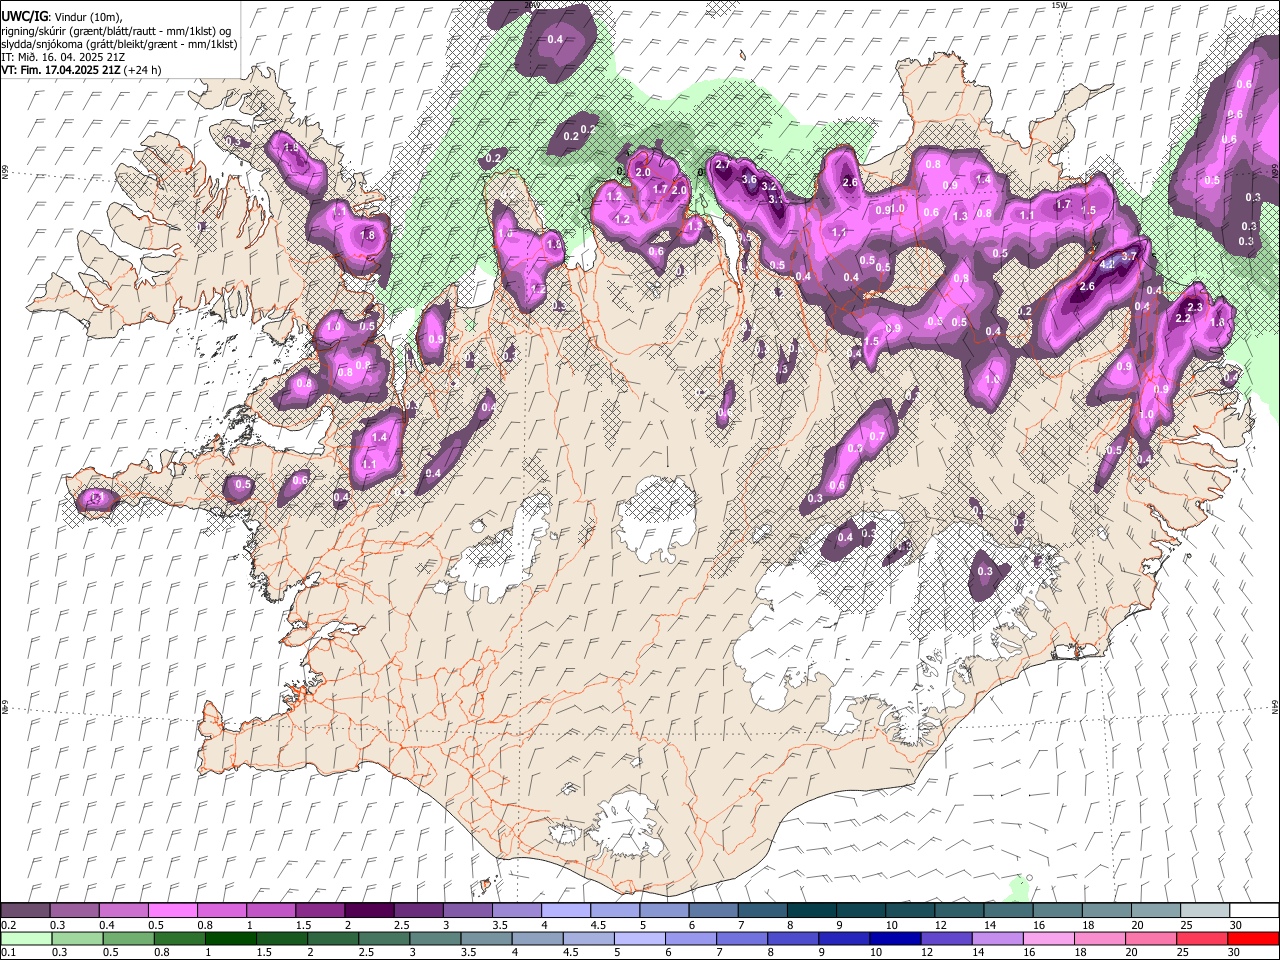Click the 'UWC/IG: Vindur (10m)' title line

coord(62,17)
